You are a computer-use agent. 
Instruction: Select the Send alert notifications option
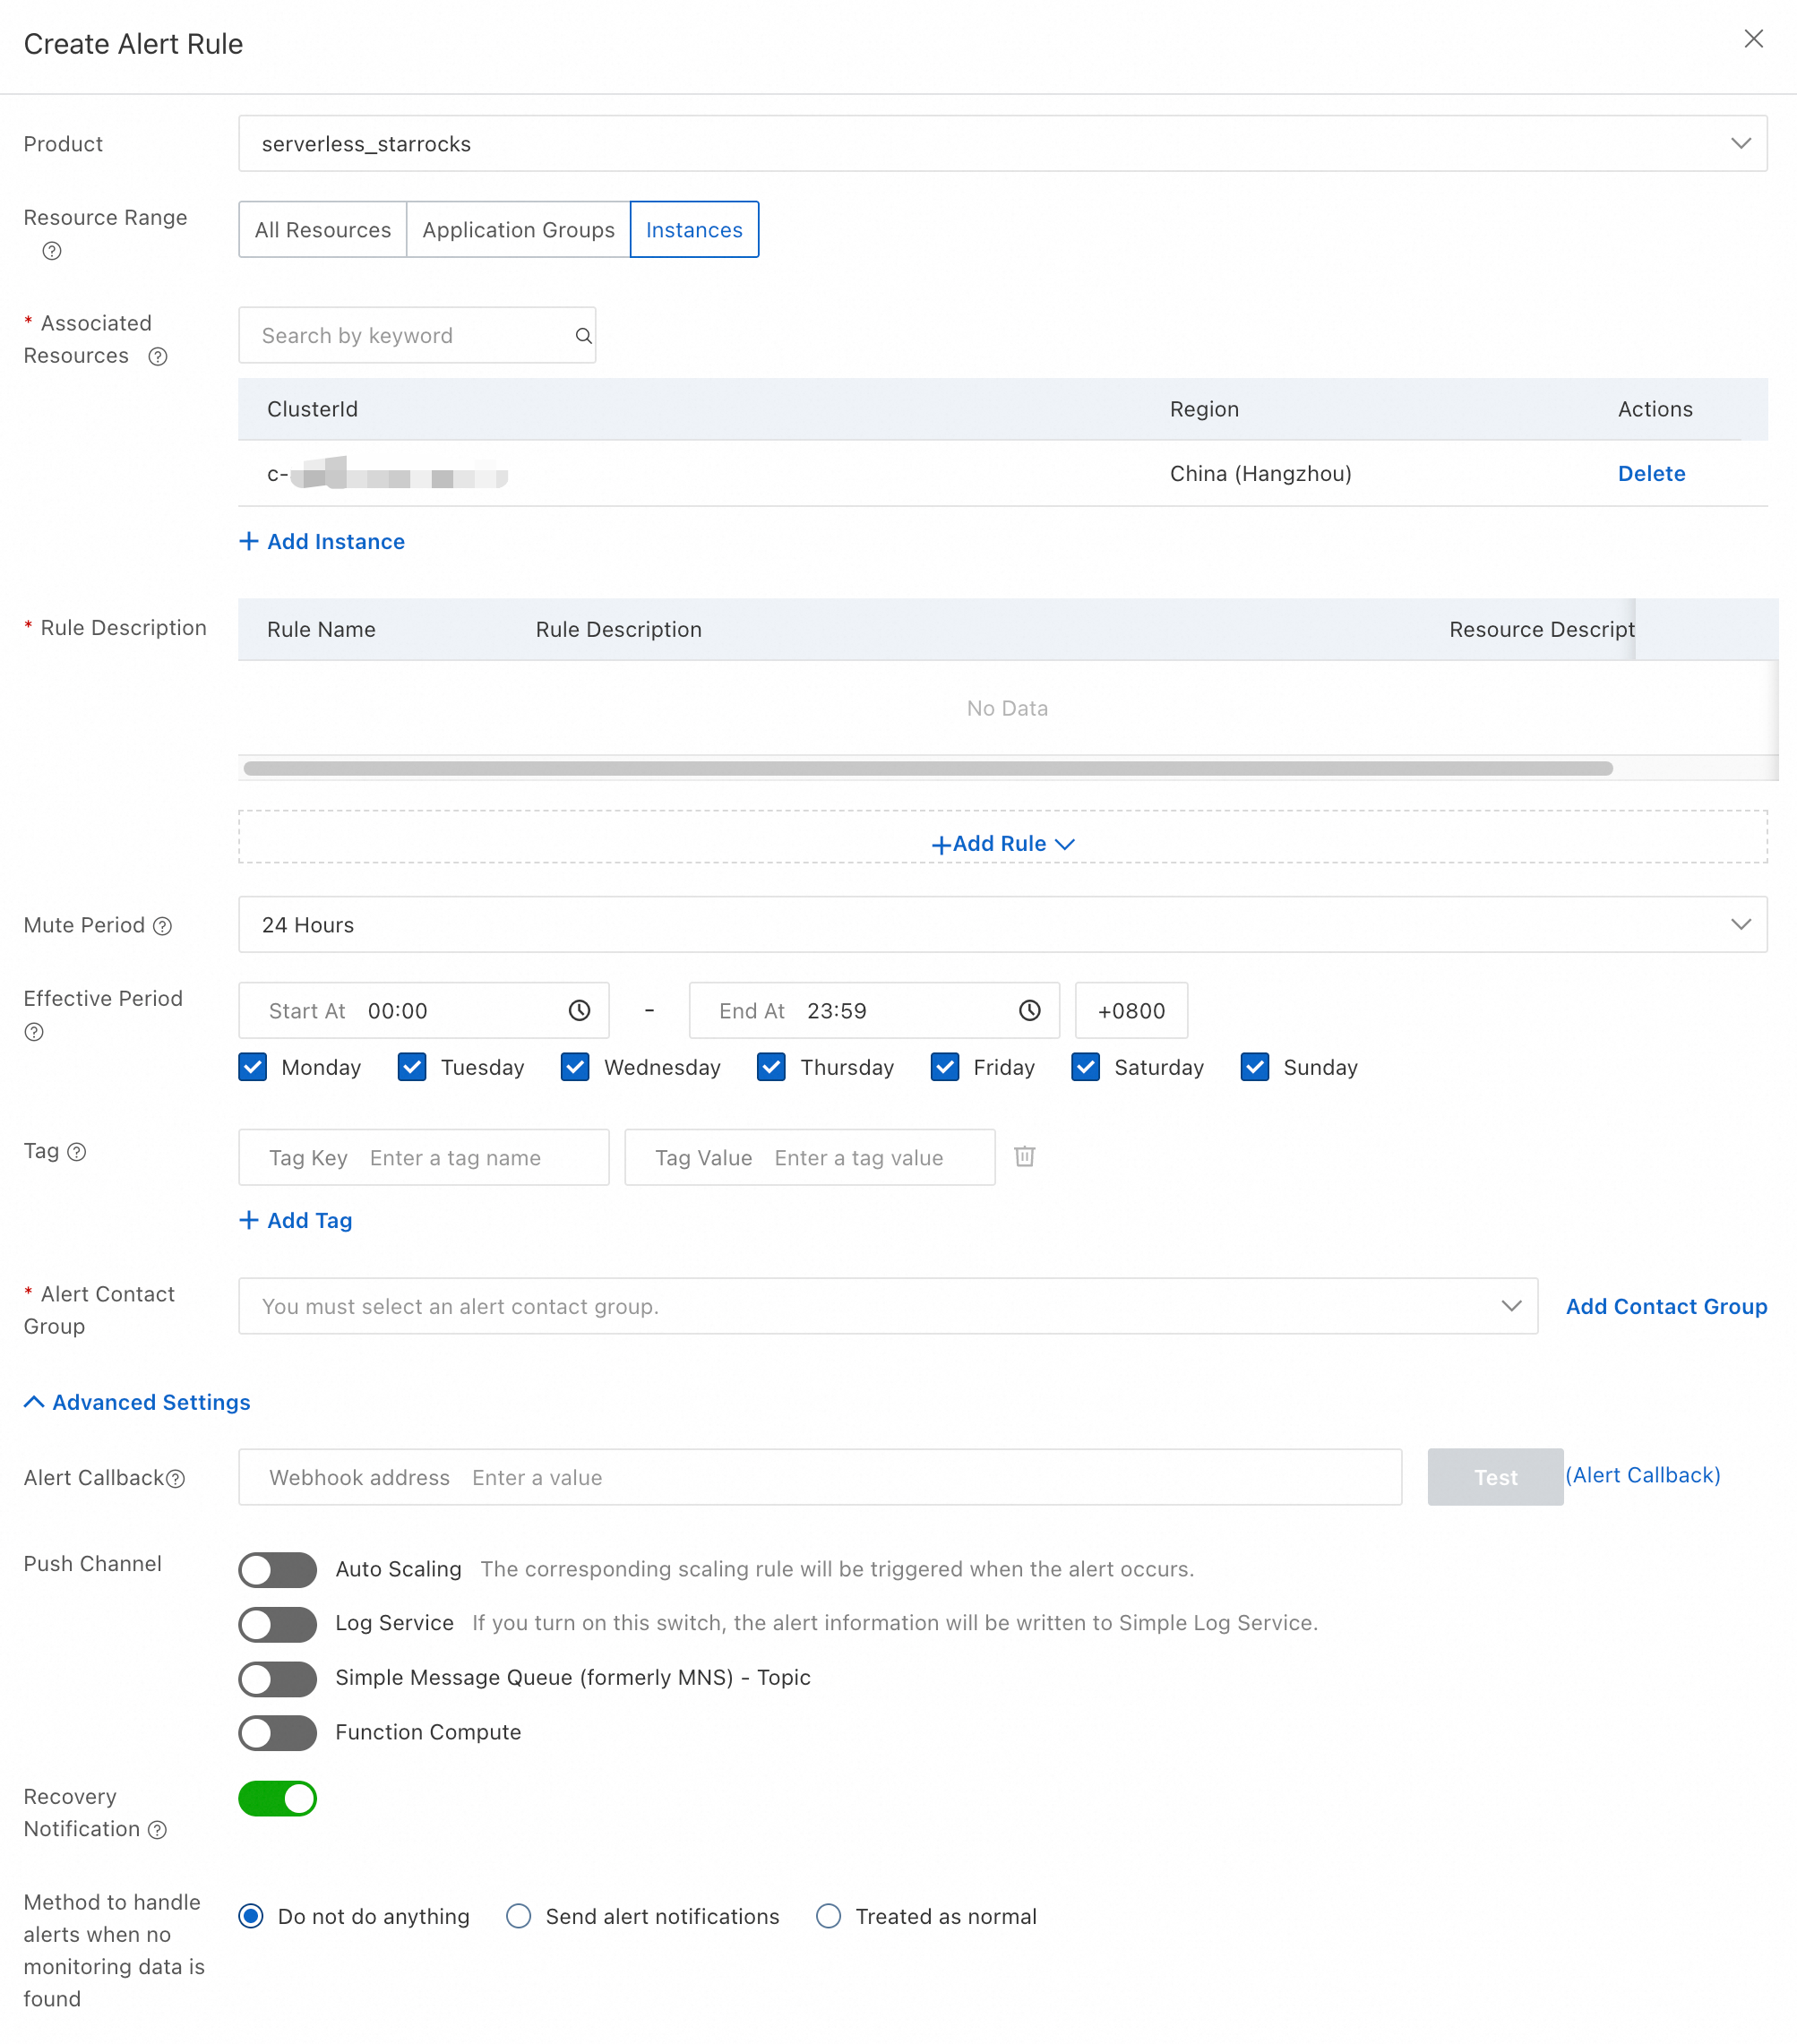tap(518, 1917)
